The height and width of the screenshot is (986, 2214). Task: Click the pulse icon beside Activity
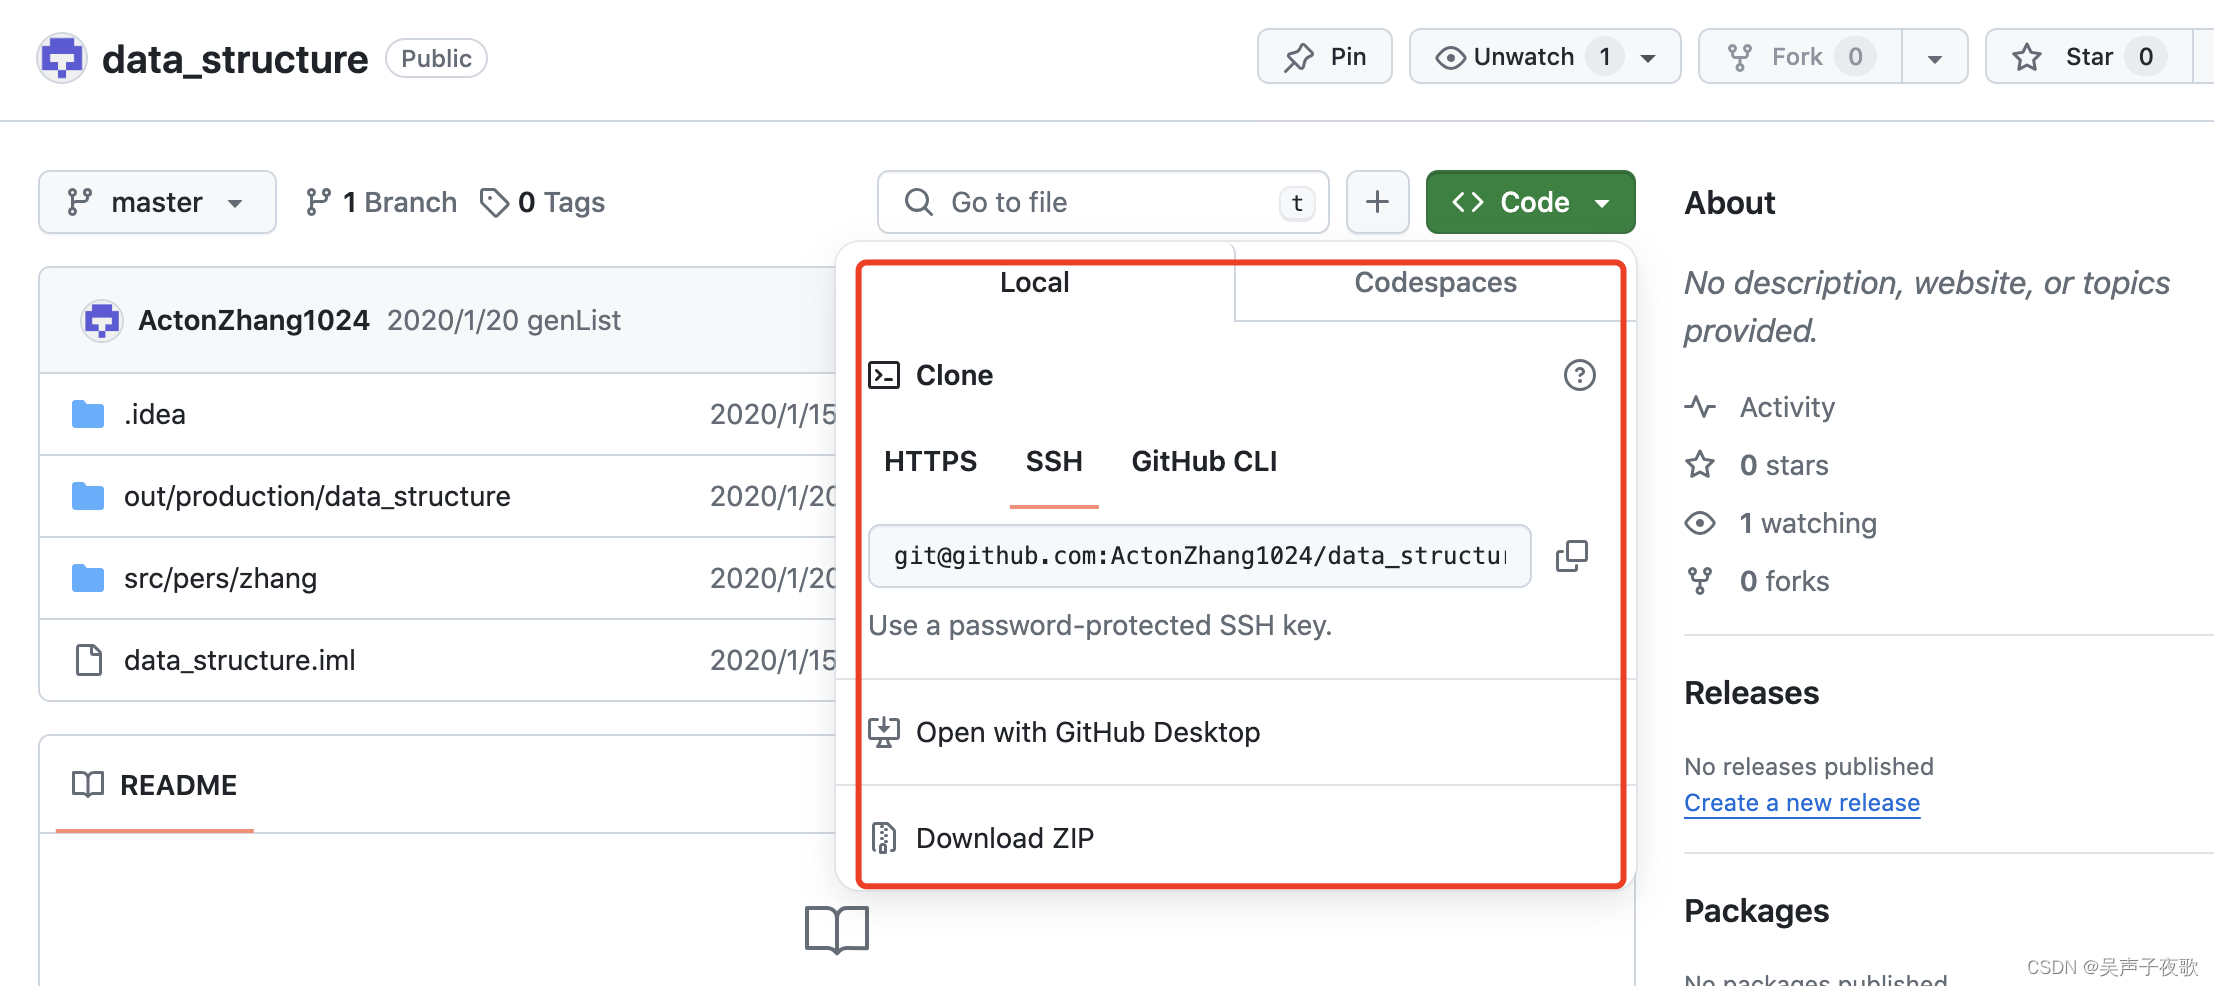[1700, 407]
